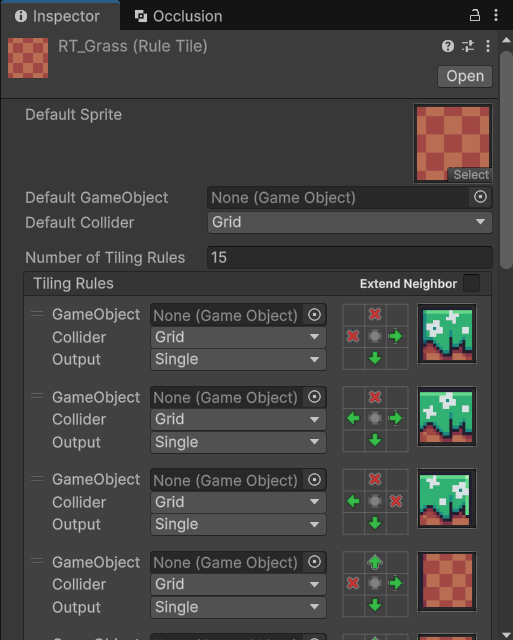Toggle second rule's left green arrow

(x=353, y=418)
